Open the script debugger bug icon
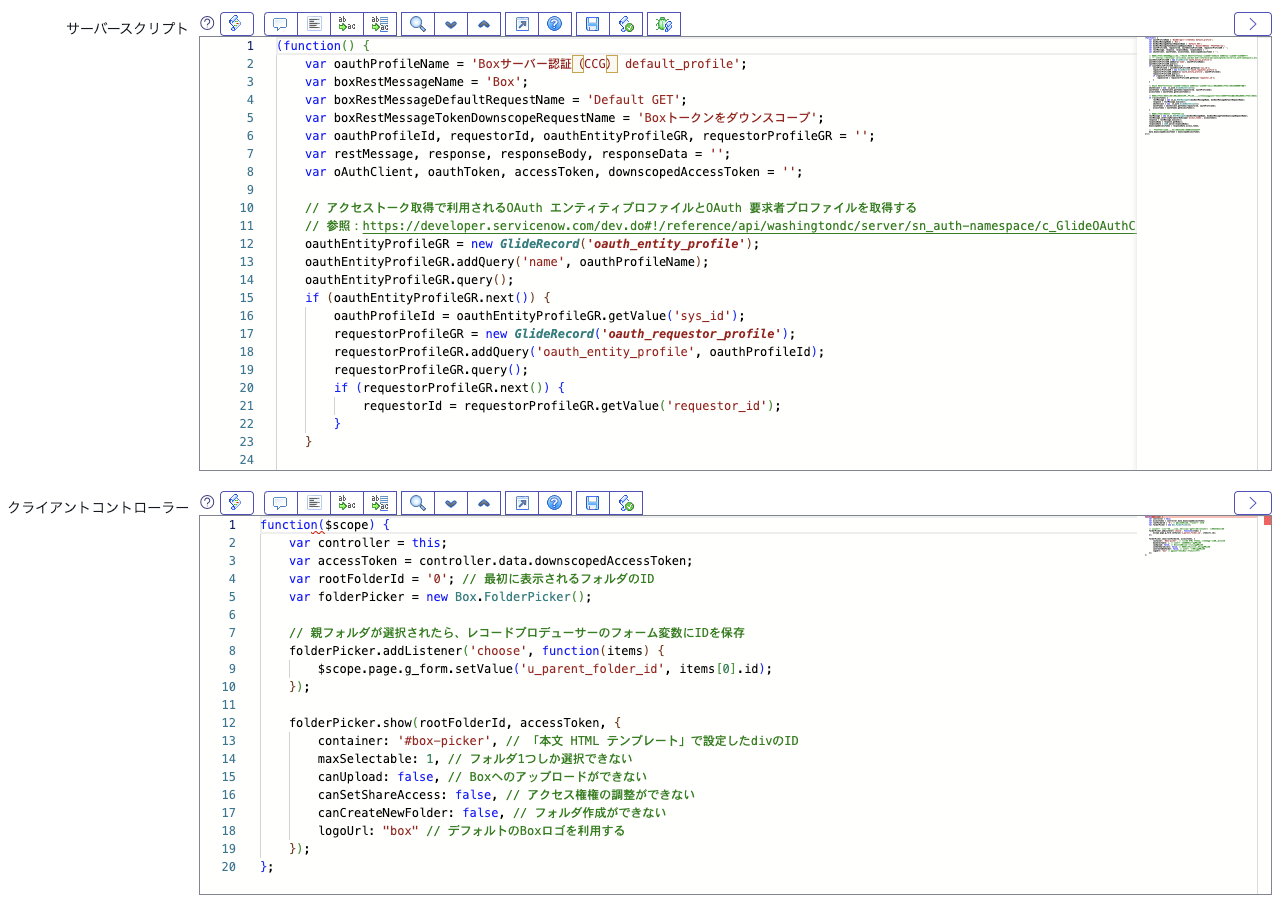This screenshot has width=1283, height=906. (664, 24)
